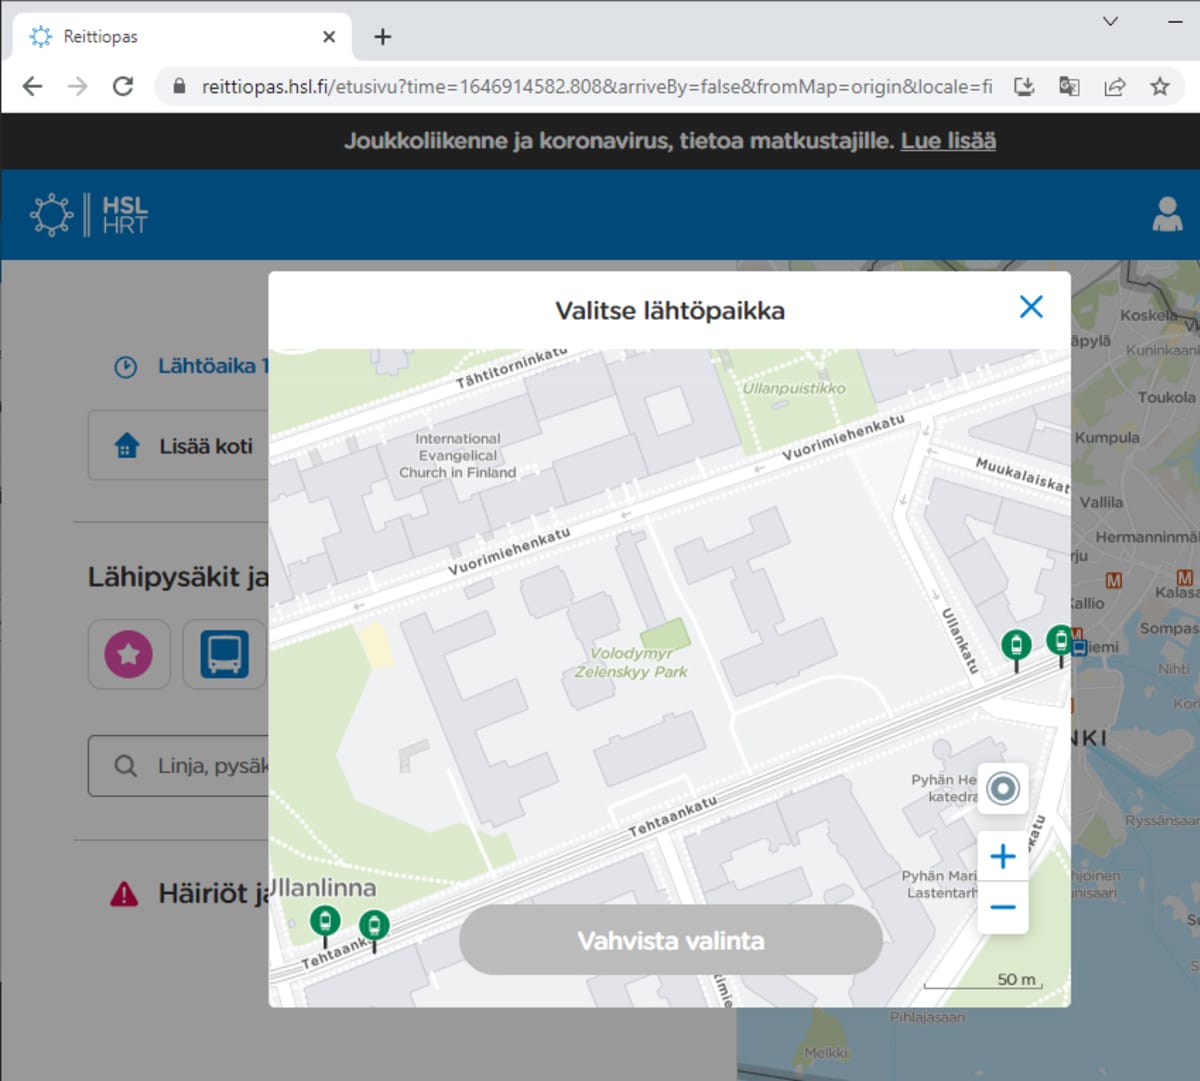Select the pink favorites star button

(129, 655)
